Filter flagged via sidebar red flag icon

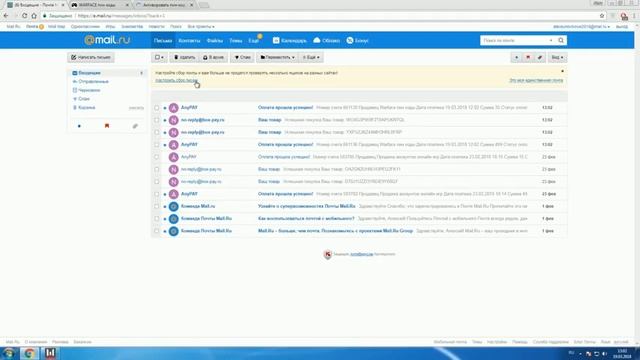pos(107,126)
